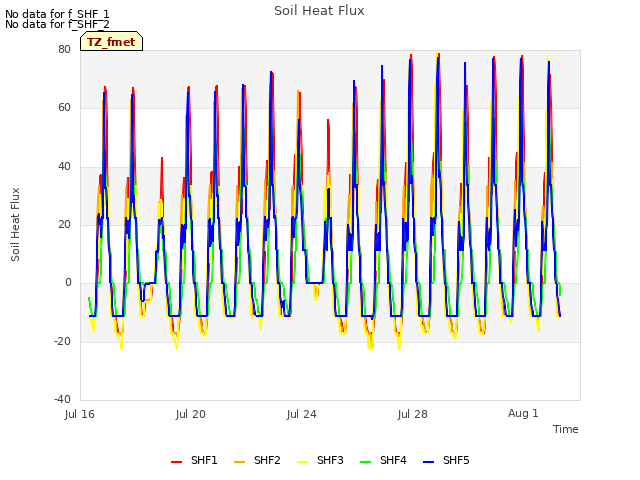
Task: Click the Soil Heat Flux chart title
Action: pos(319,11)
